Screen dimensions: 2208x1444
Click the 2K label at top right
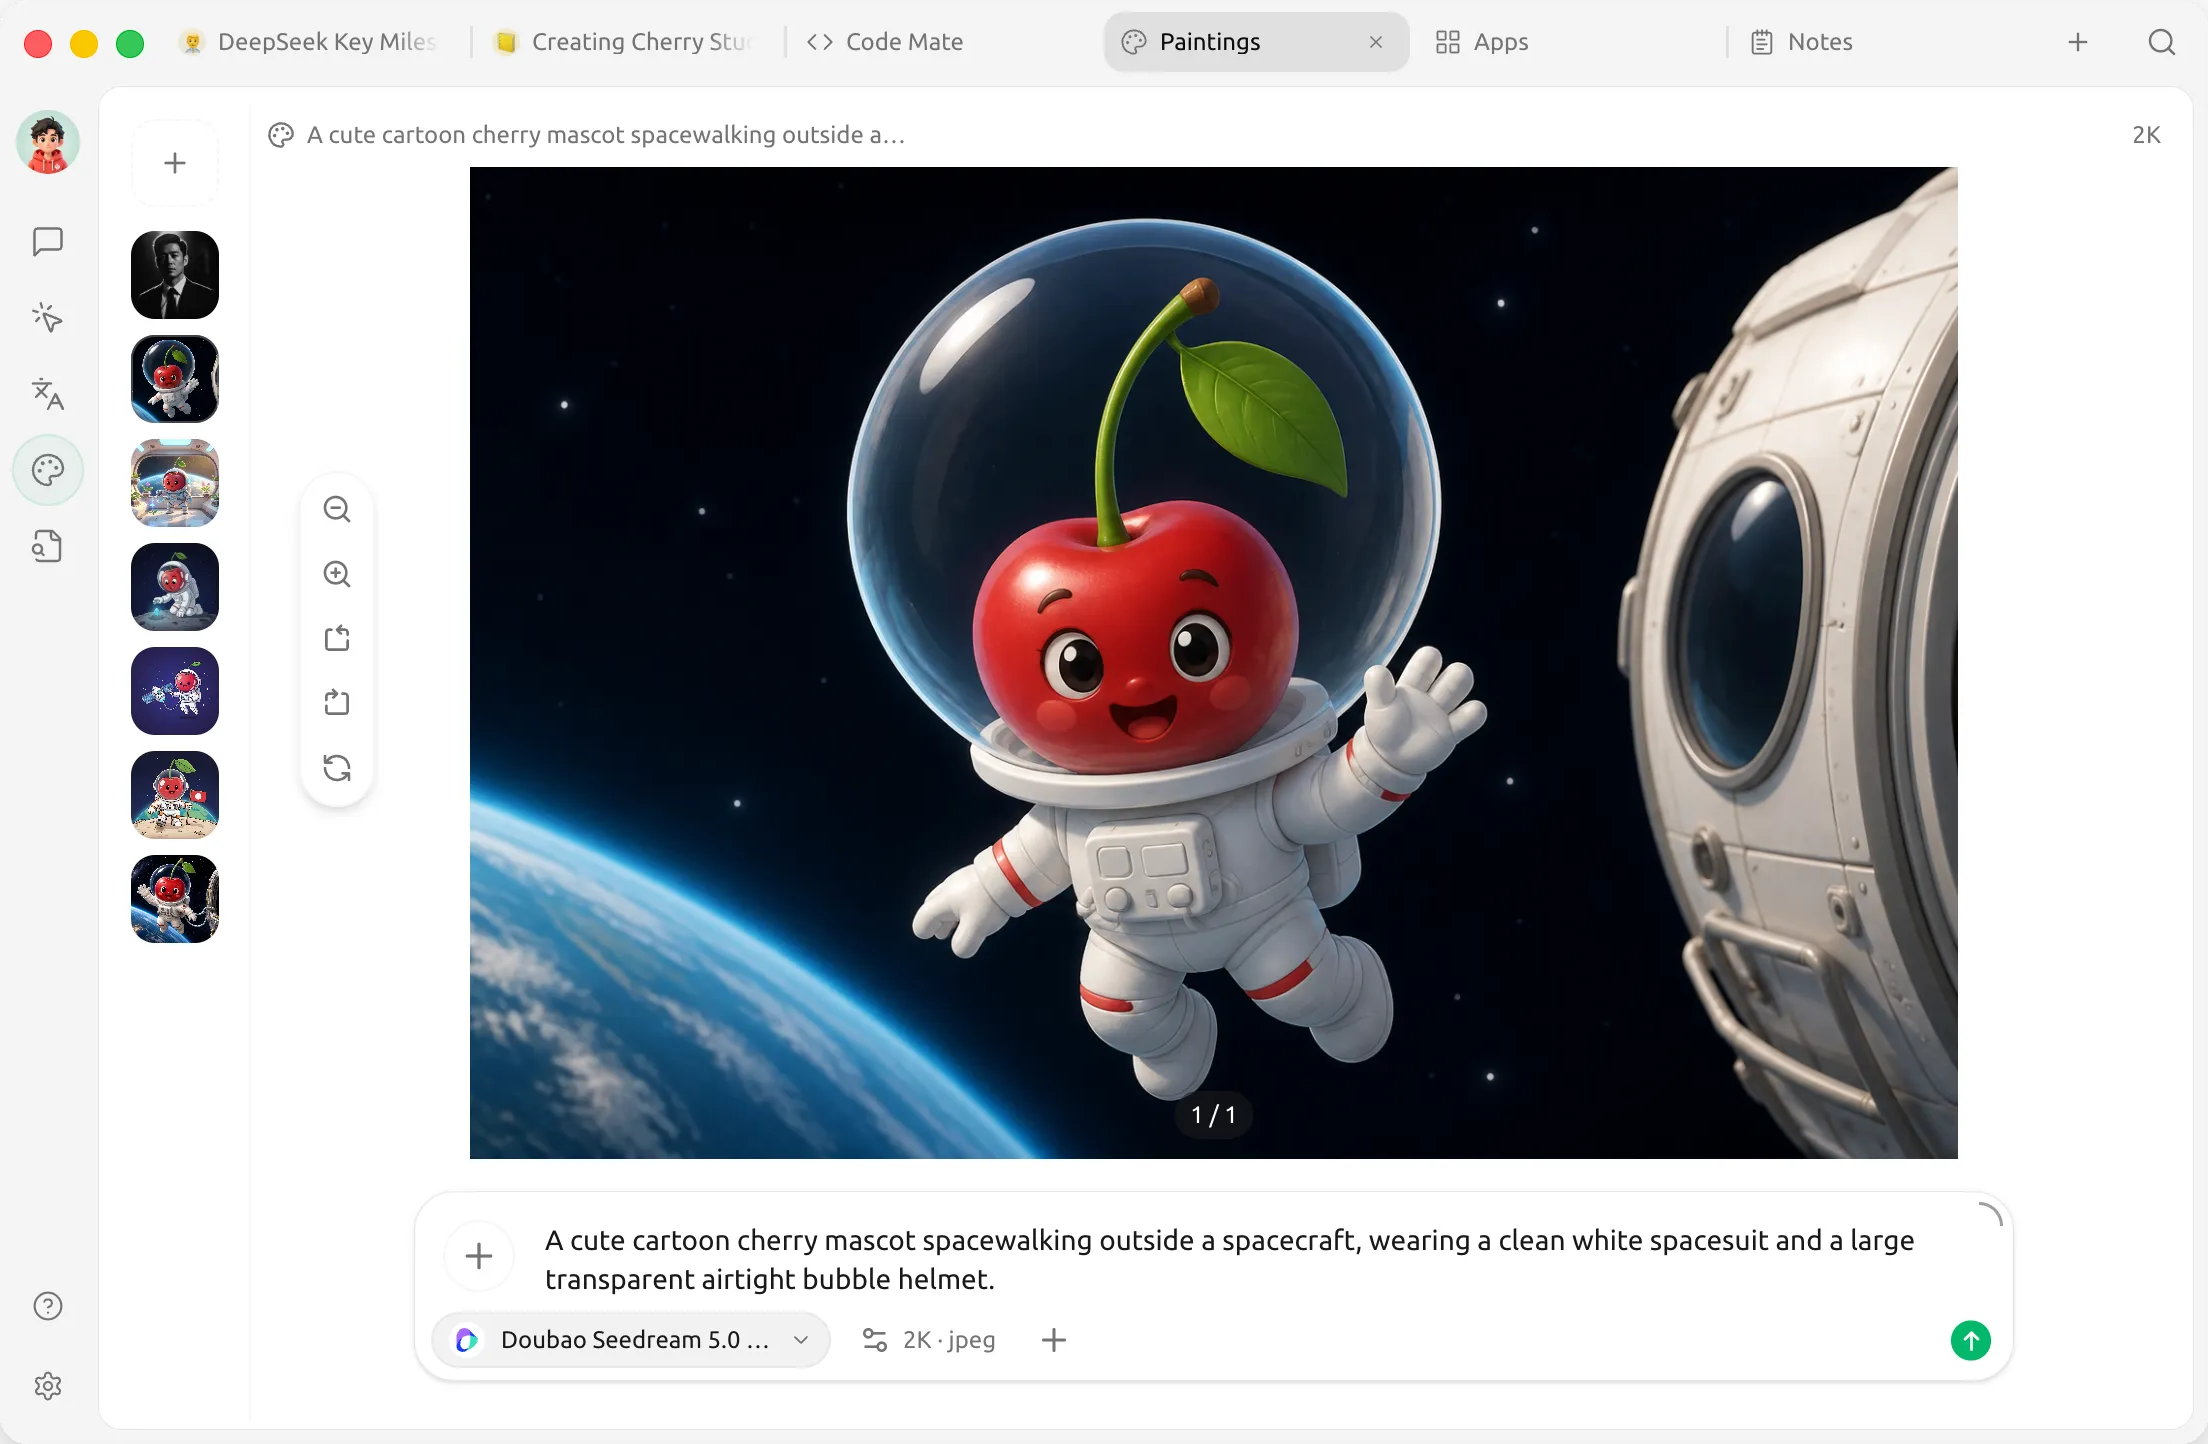pyautogui.click(x=2146, y=135)
